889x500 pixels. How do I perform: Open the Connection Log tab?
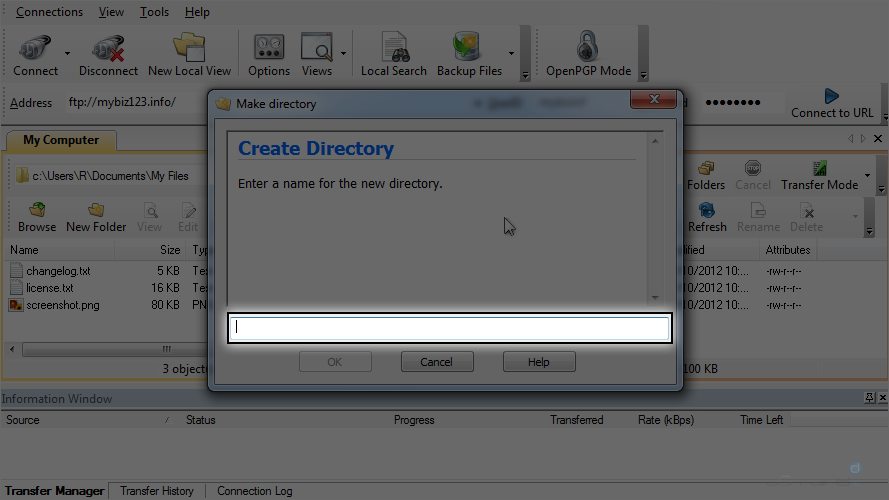pyautogui.click(x=254, y=491)
